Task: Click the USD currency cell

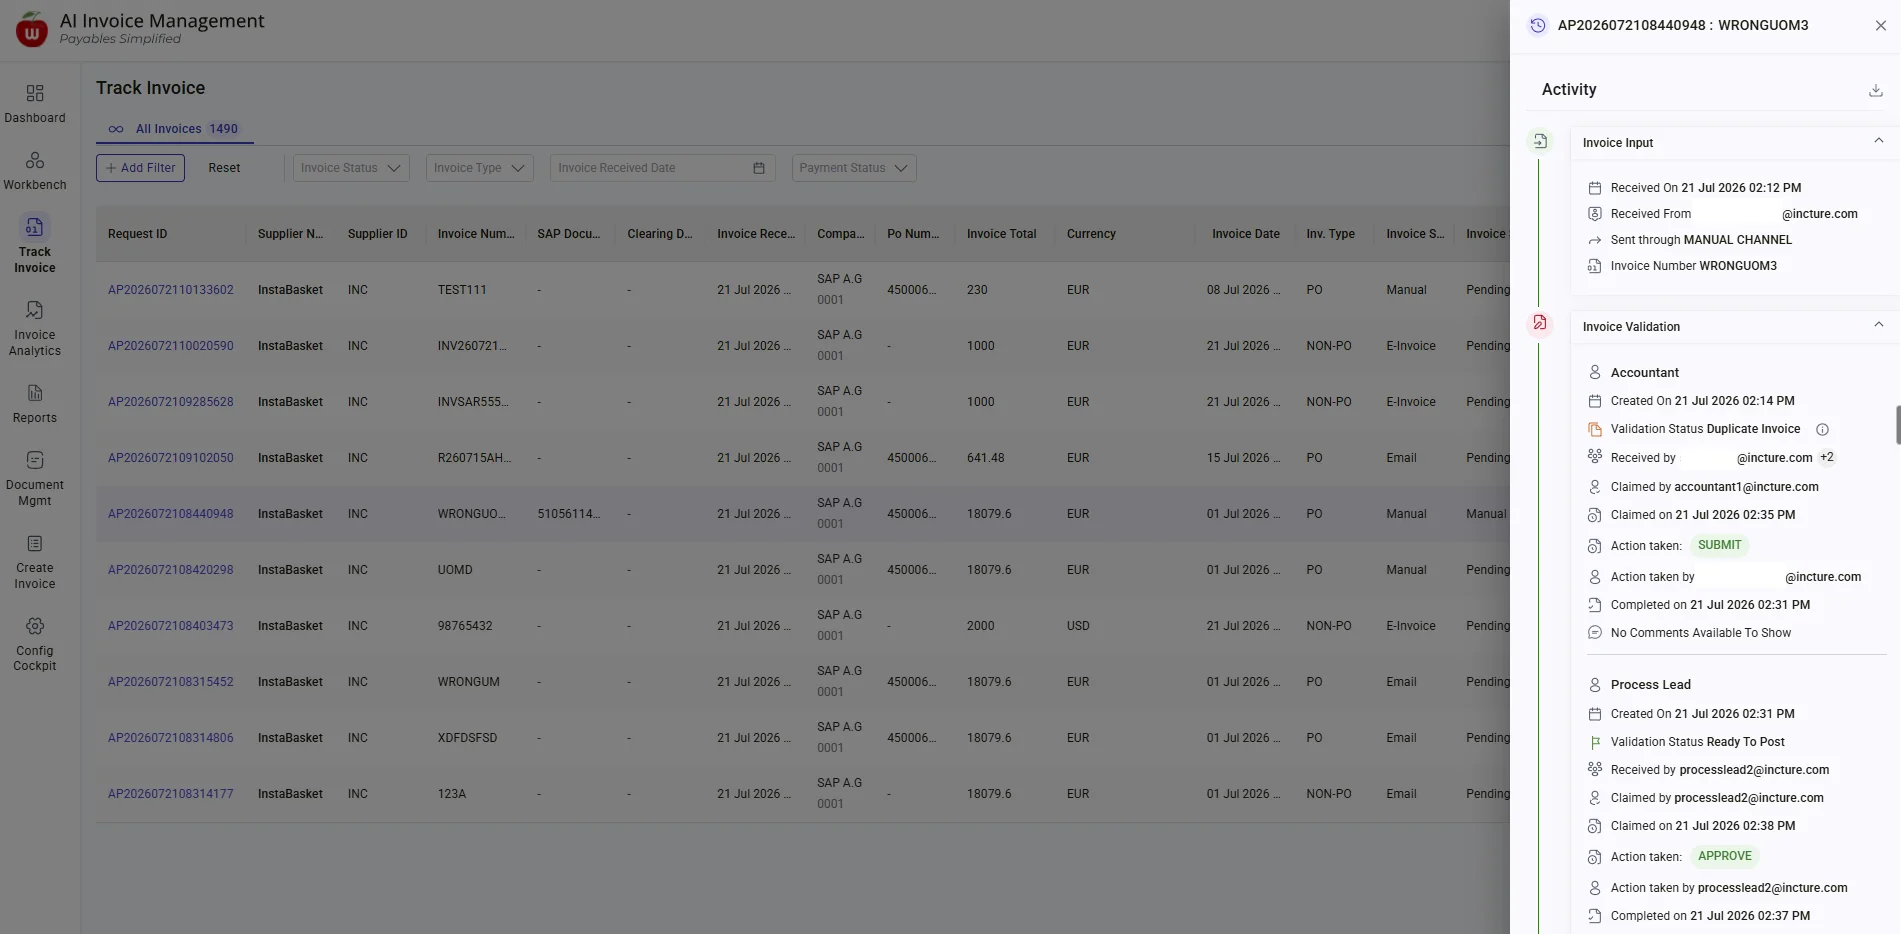Action: pyautogui.click(x=1078, y=626)
